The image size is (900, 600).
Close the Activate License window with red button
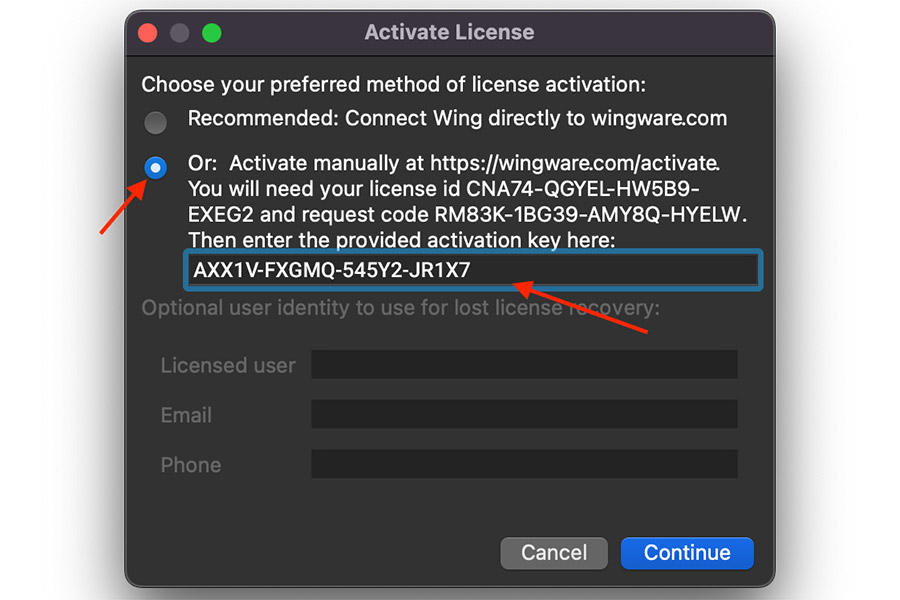[x=148, y=33]
